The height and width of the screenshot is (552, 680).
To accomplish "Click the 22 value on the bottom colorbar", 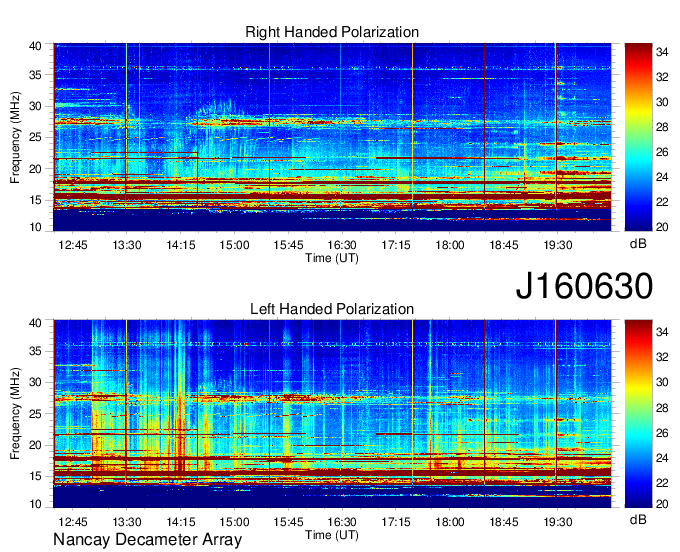I will 662,483.
